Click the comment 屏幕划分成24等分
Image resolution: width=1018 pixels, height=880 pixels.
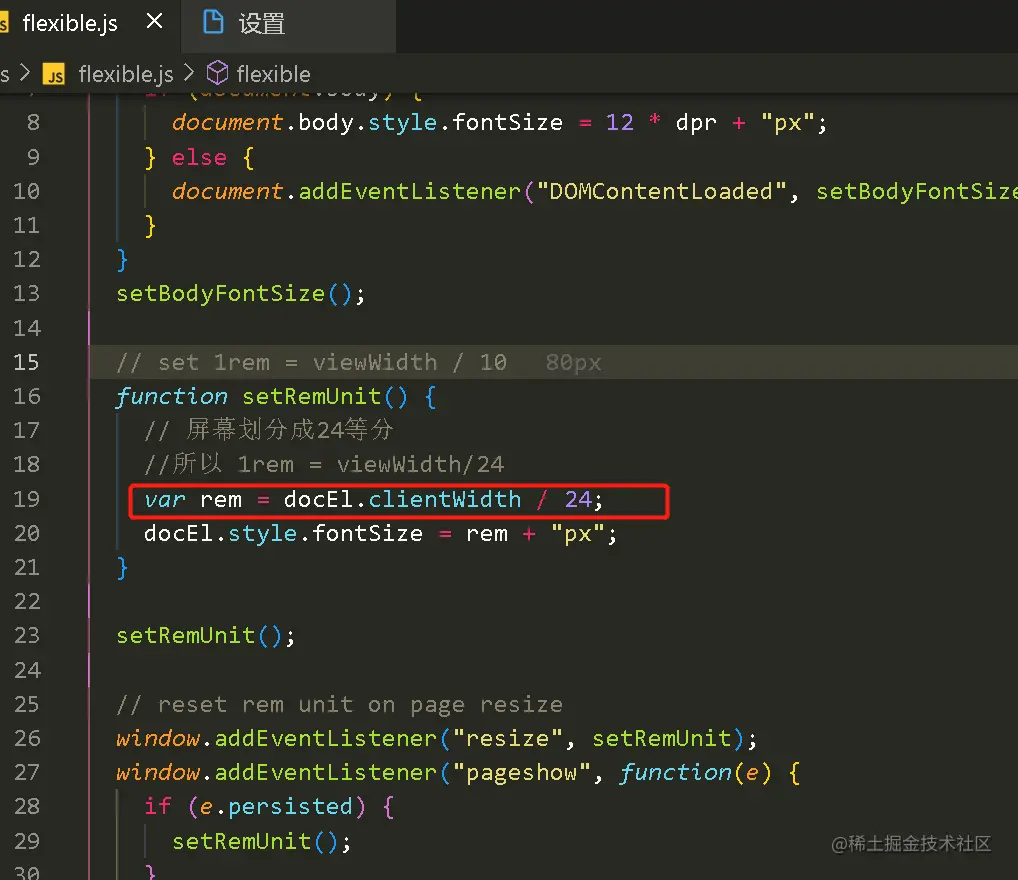coord(269,430)
